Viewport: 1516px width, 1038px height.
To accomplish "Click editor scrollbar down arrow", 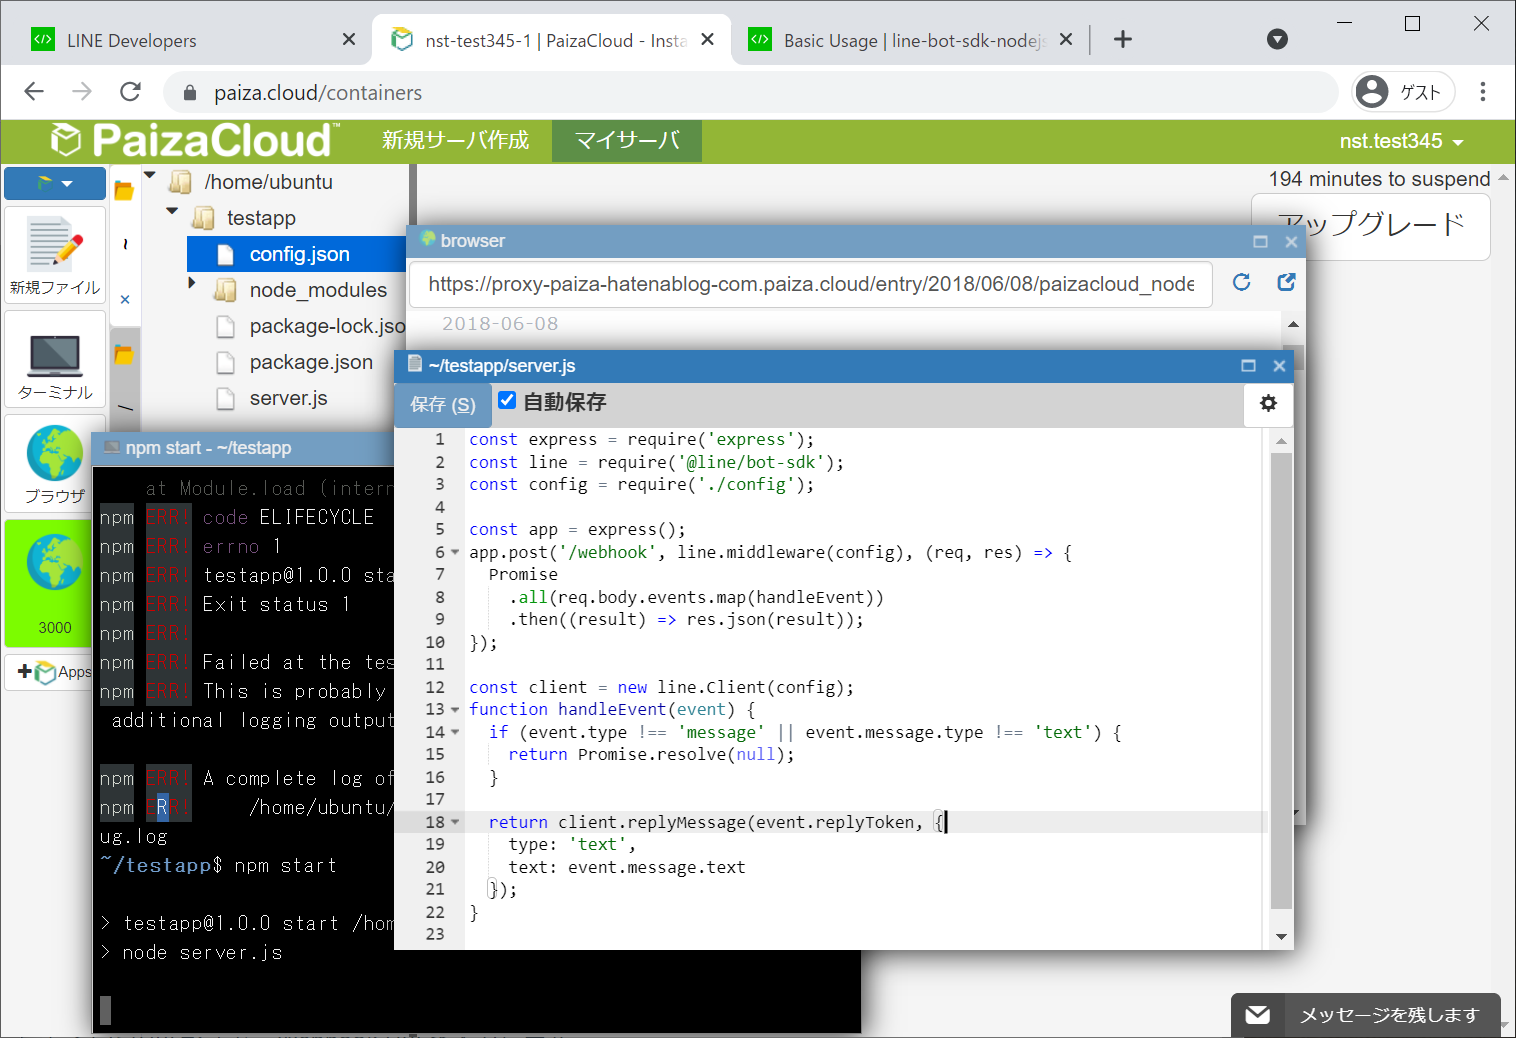I will pyautogui.click(x=1281, y=937).
